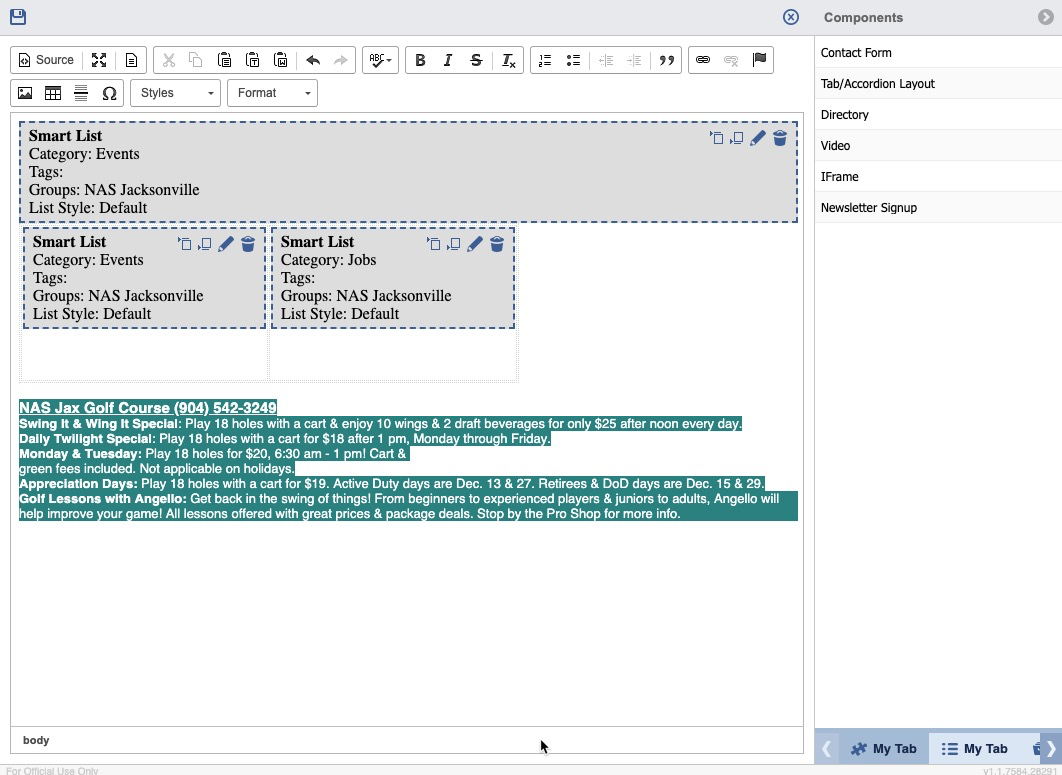Maximize the editor with fullscreen icon
This screenshot has width=1062, height=775.
pos(99,60)
